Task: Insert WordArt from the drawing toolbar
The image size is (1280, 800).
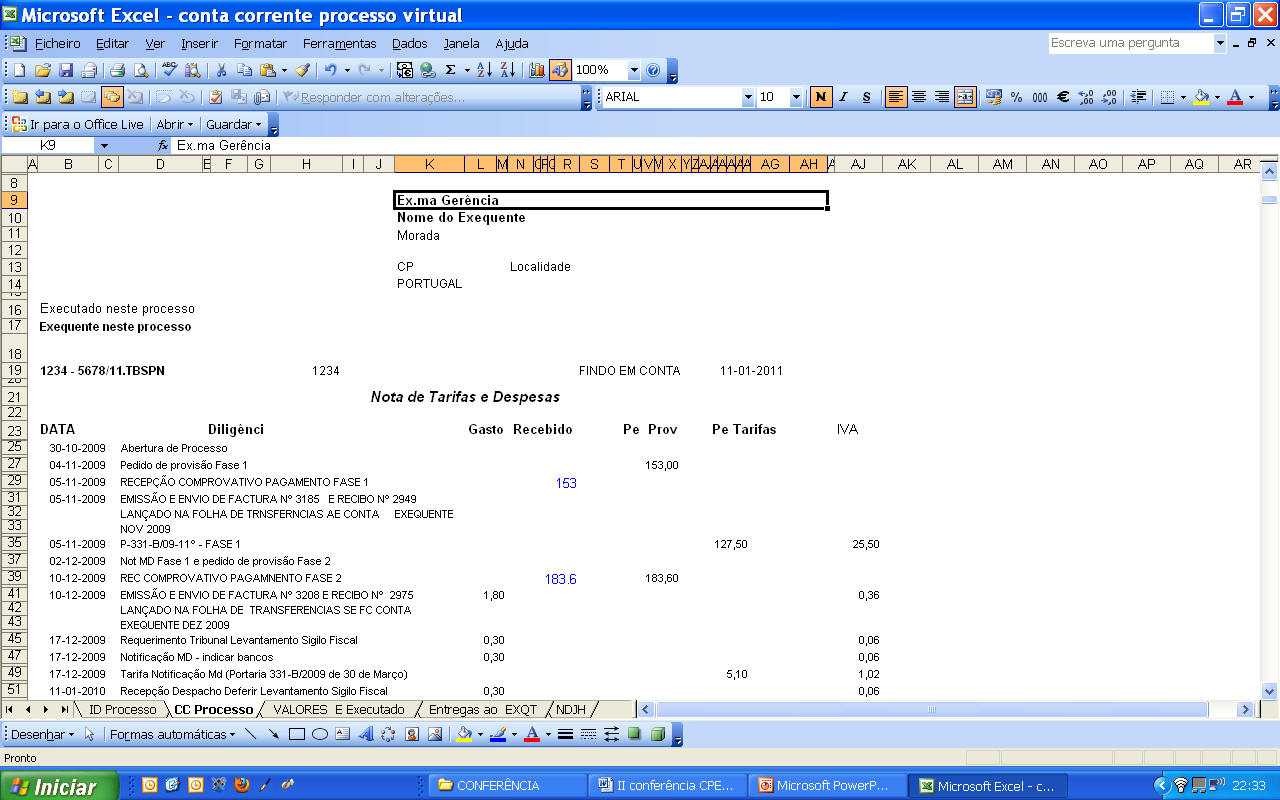Action: coord(365,734)
